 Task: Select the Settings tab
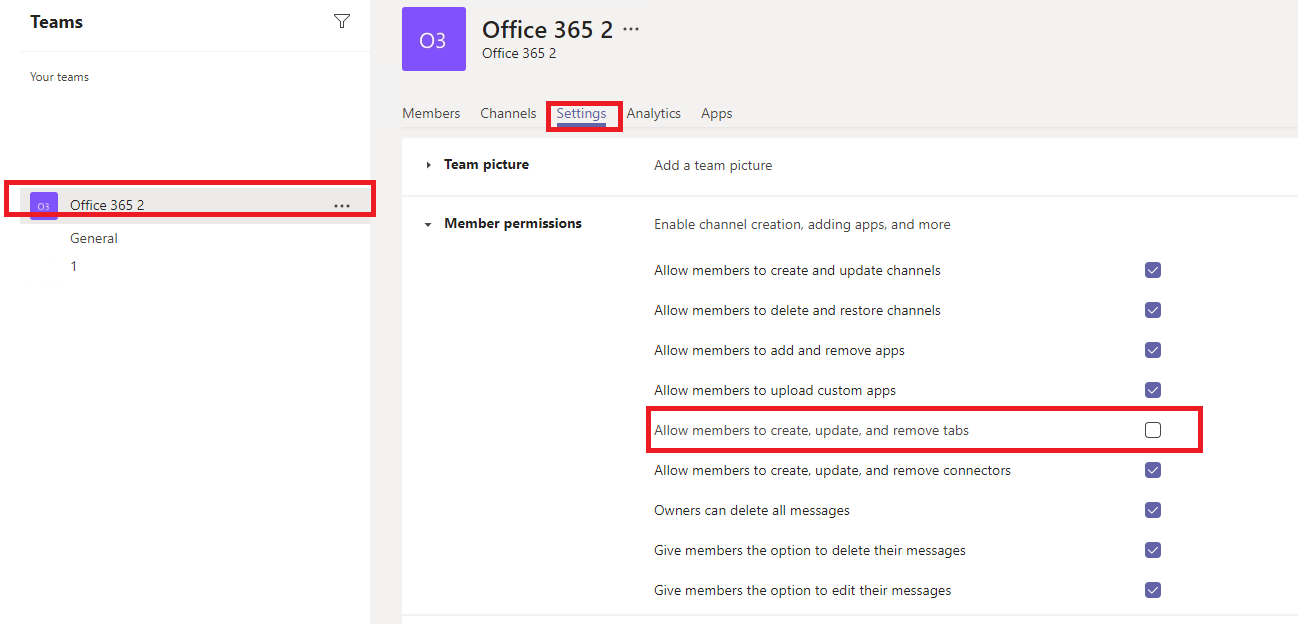[x=581, y=113]
